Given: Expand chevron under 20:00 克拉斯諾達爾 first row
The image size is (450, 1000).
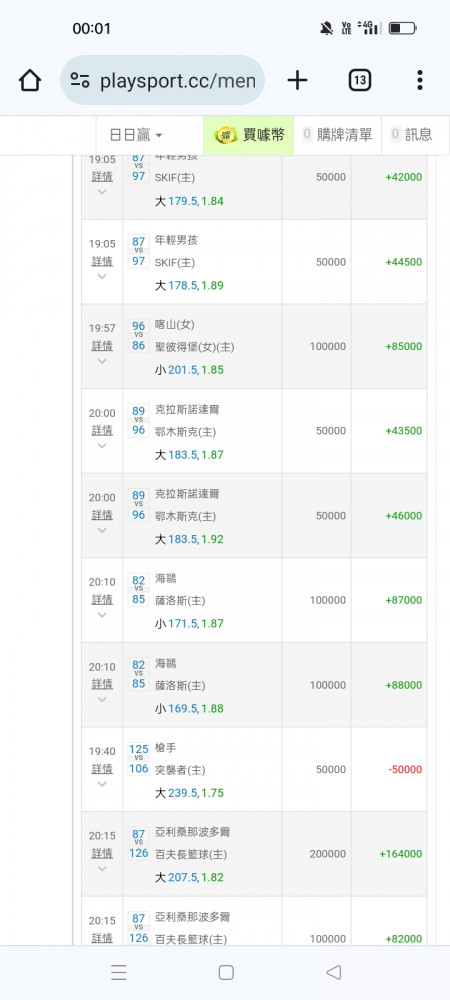Looking at the screenshot, I should click(102, 445).
